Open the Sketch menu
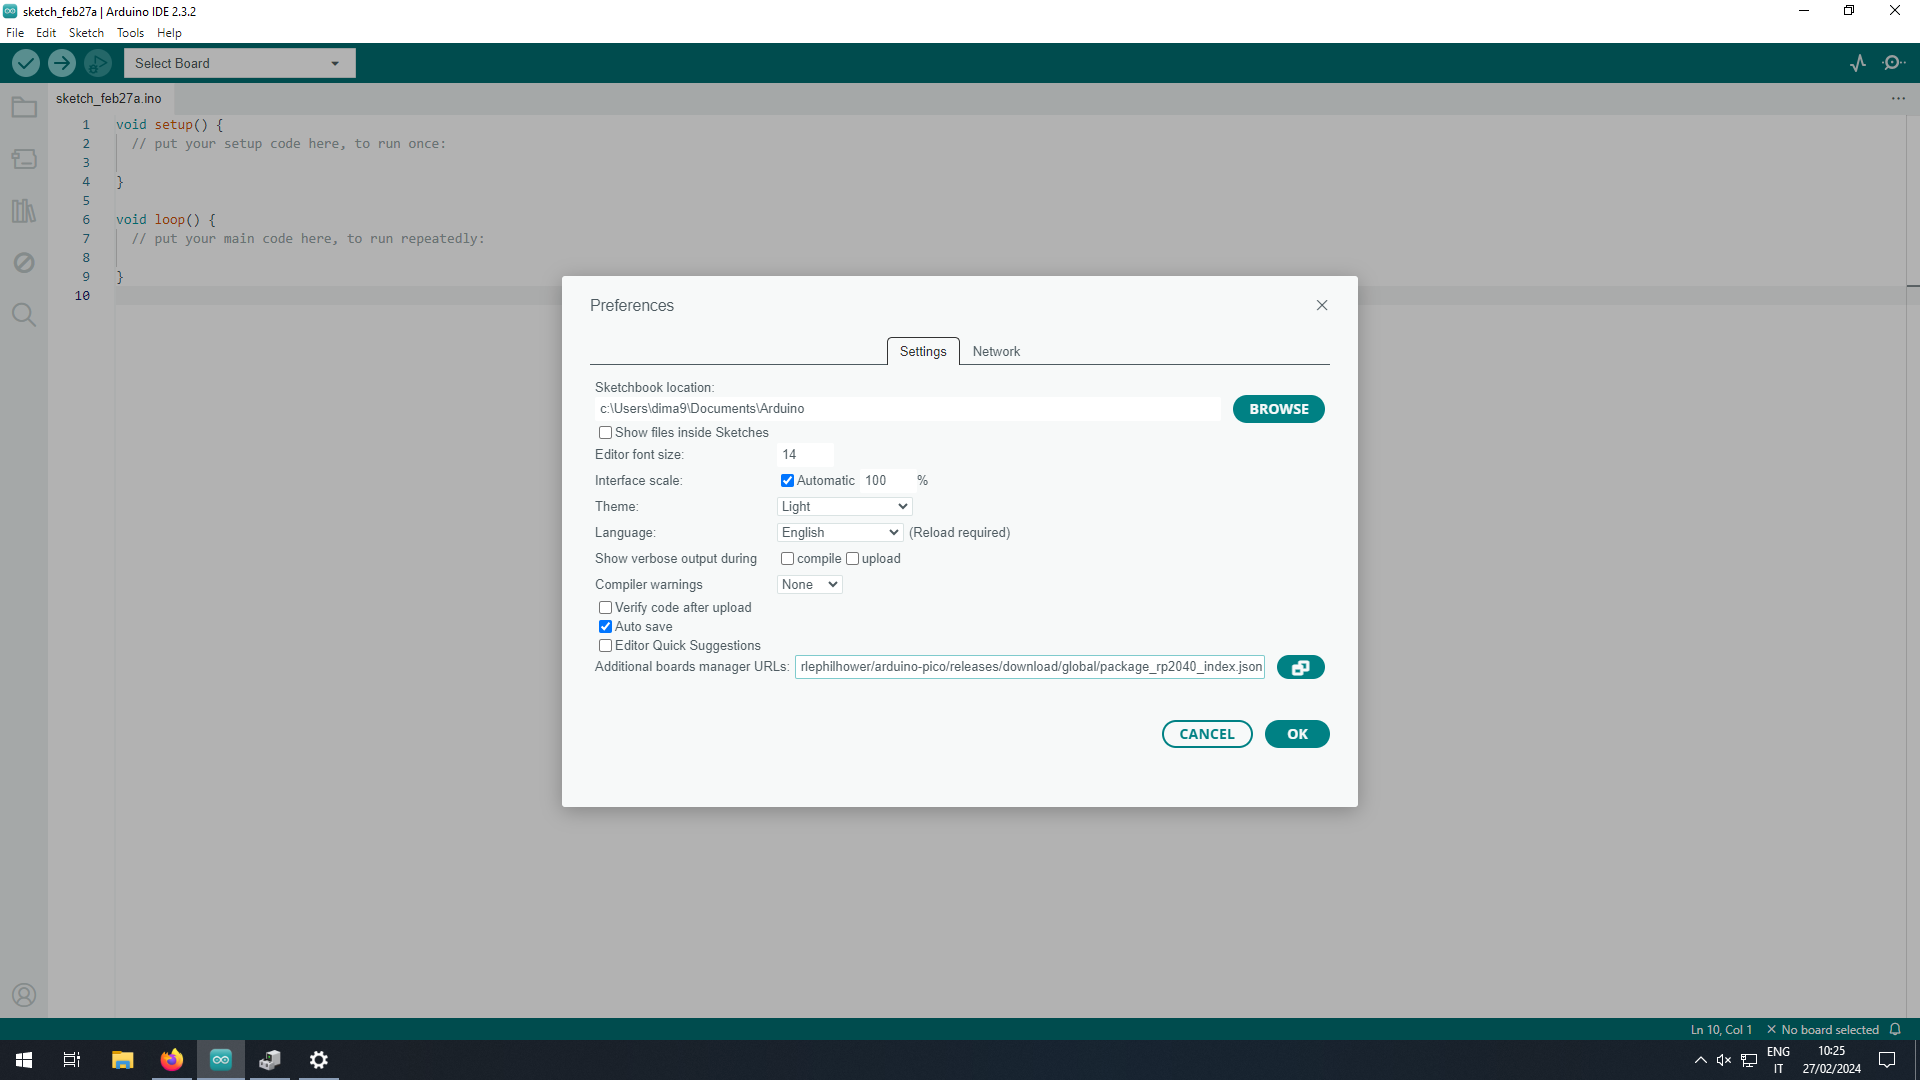Viewport: 1920px width, 1080px height. pos(86,33)
